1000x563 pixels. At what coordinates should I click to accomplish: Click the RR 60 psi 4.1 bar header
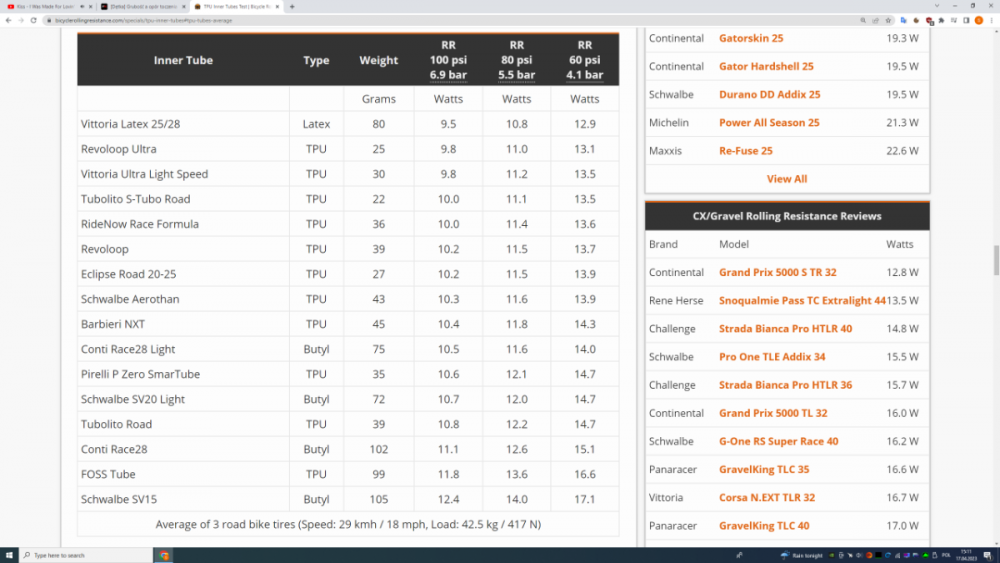click(x=584, y=60)
